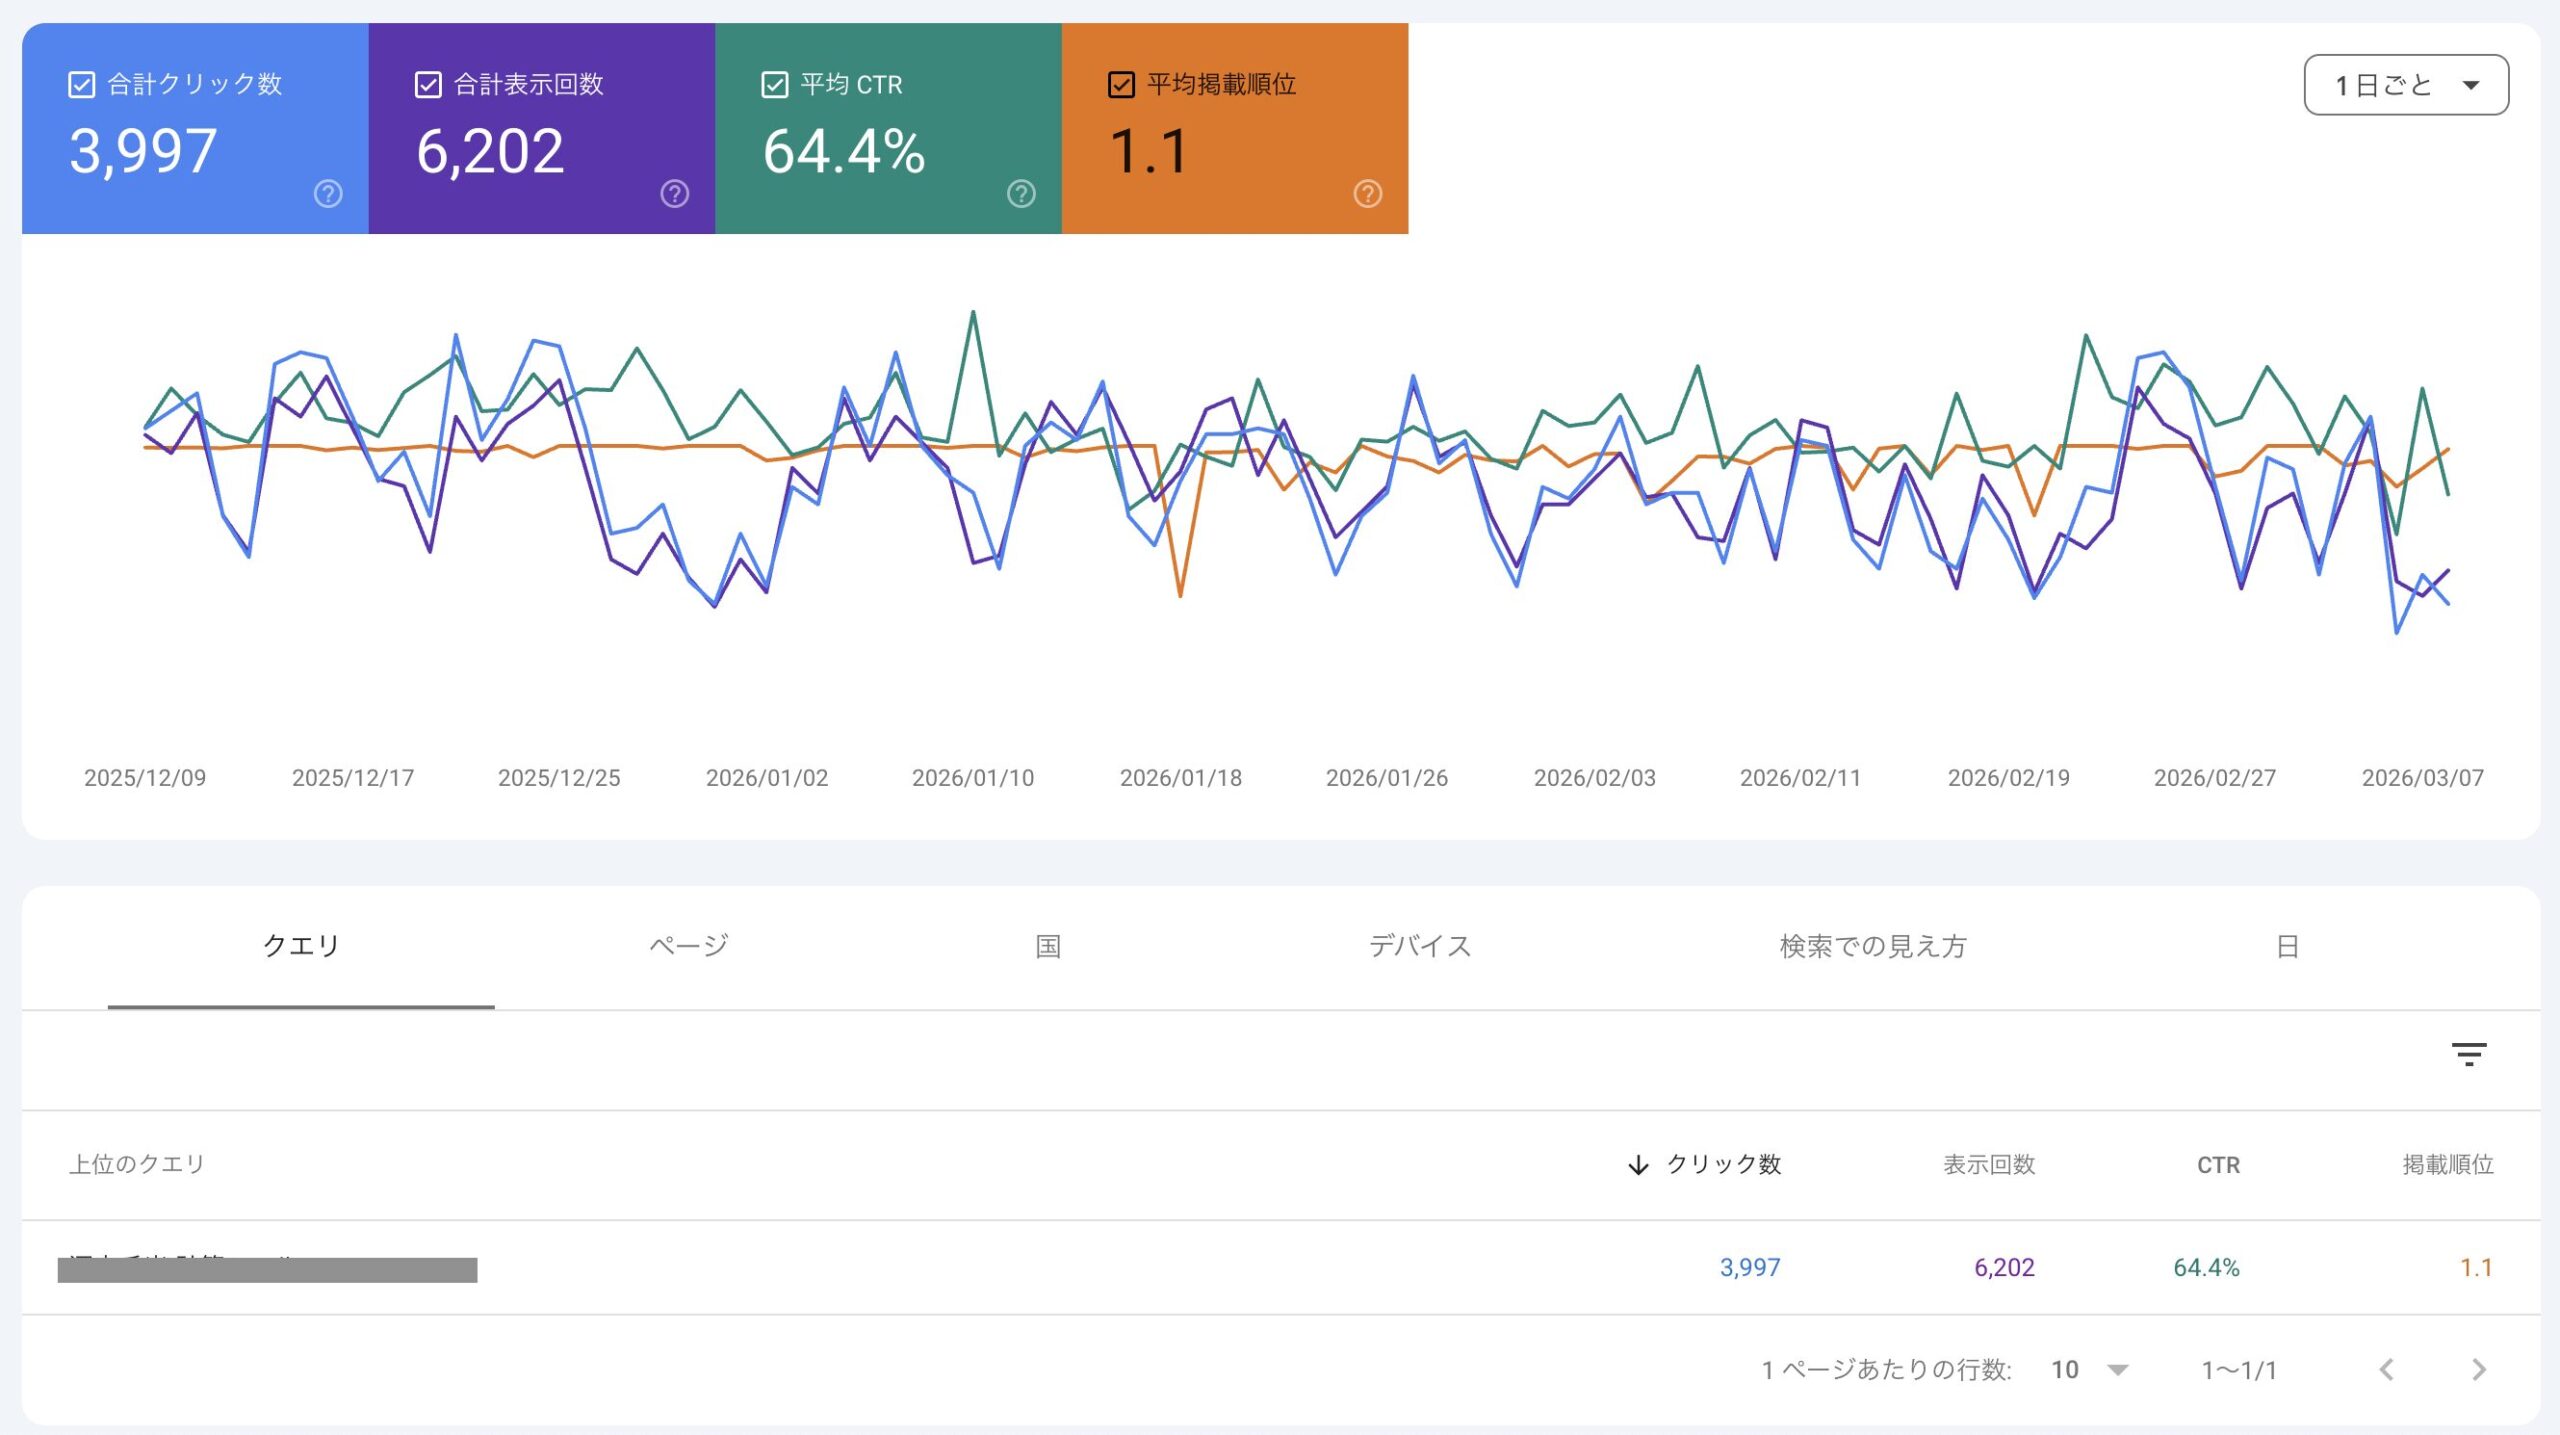The height and width of the screenshot is (1435, 2560).
Task: Open the 1日ごと interval dropdown
Action: pos(2405,85)
